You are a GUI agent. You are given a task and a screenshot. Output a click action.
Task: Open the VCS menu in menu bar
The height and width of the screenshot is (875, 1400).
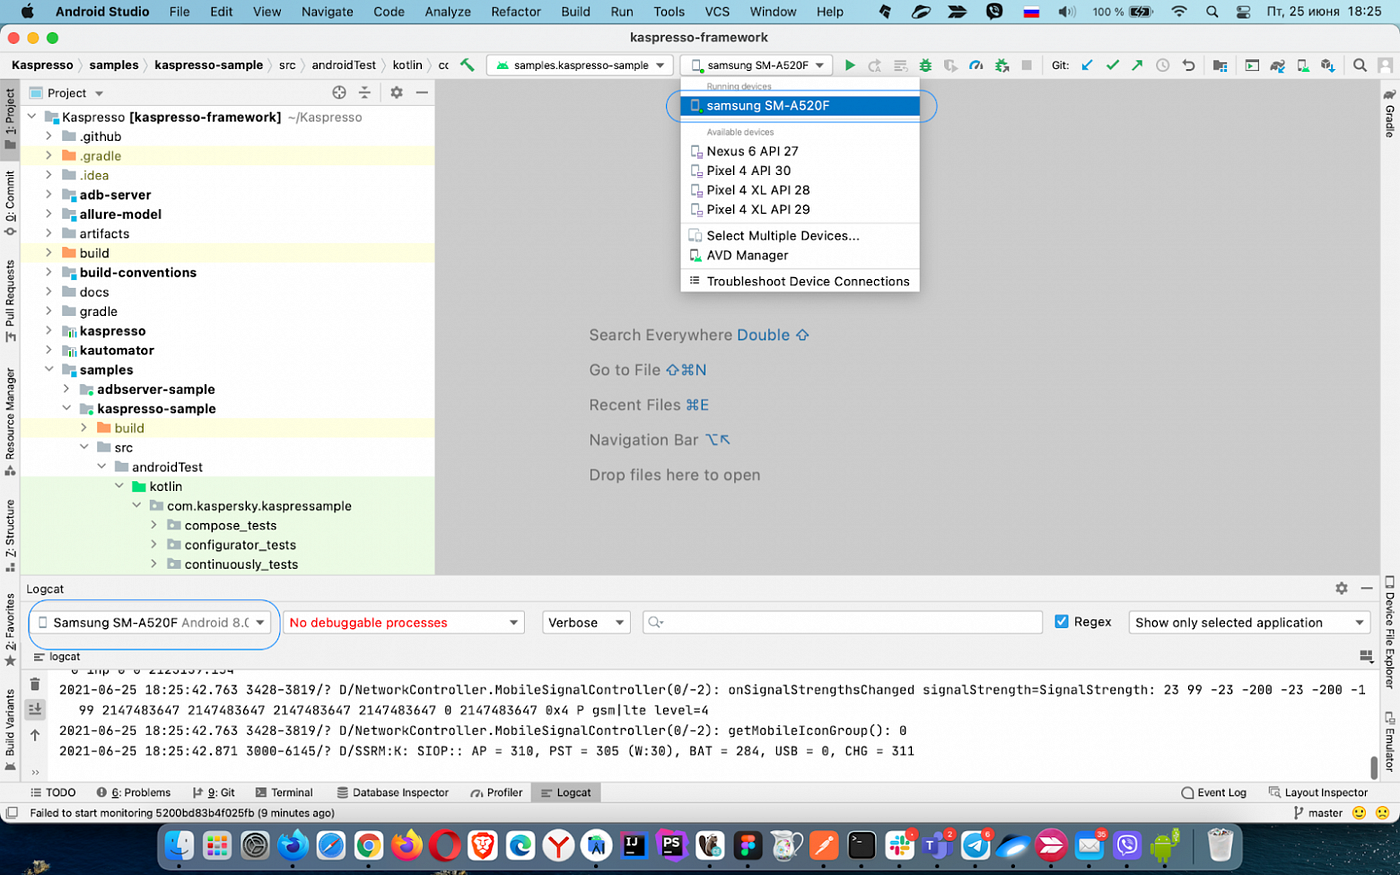[717, 12]
